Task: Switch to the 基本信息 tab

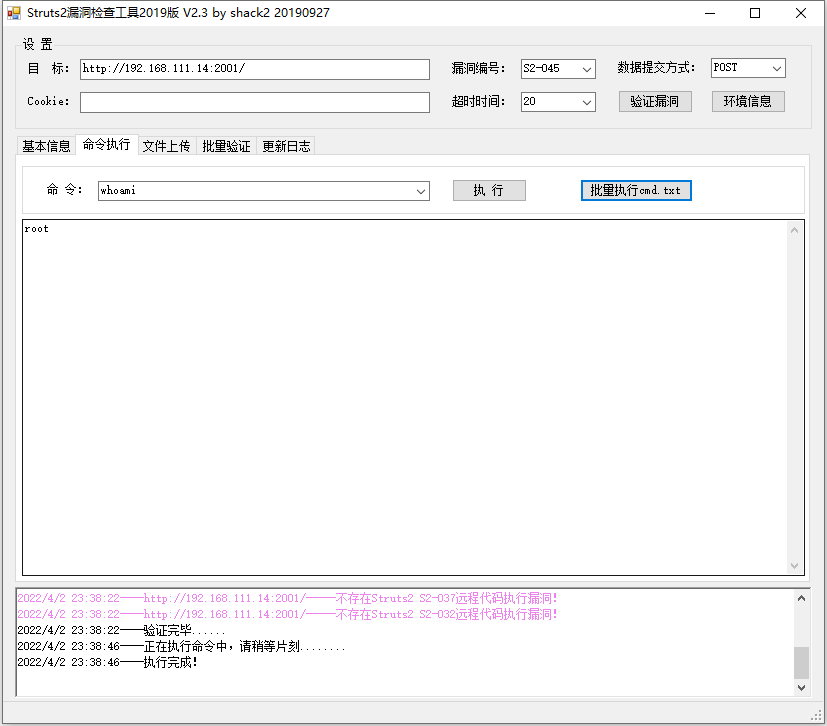Action: click(46, 146)
